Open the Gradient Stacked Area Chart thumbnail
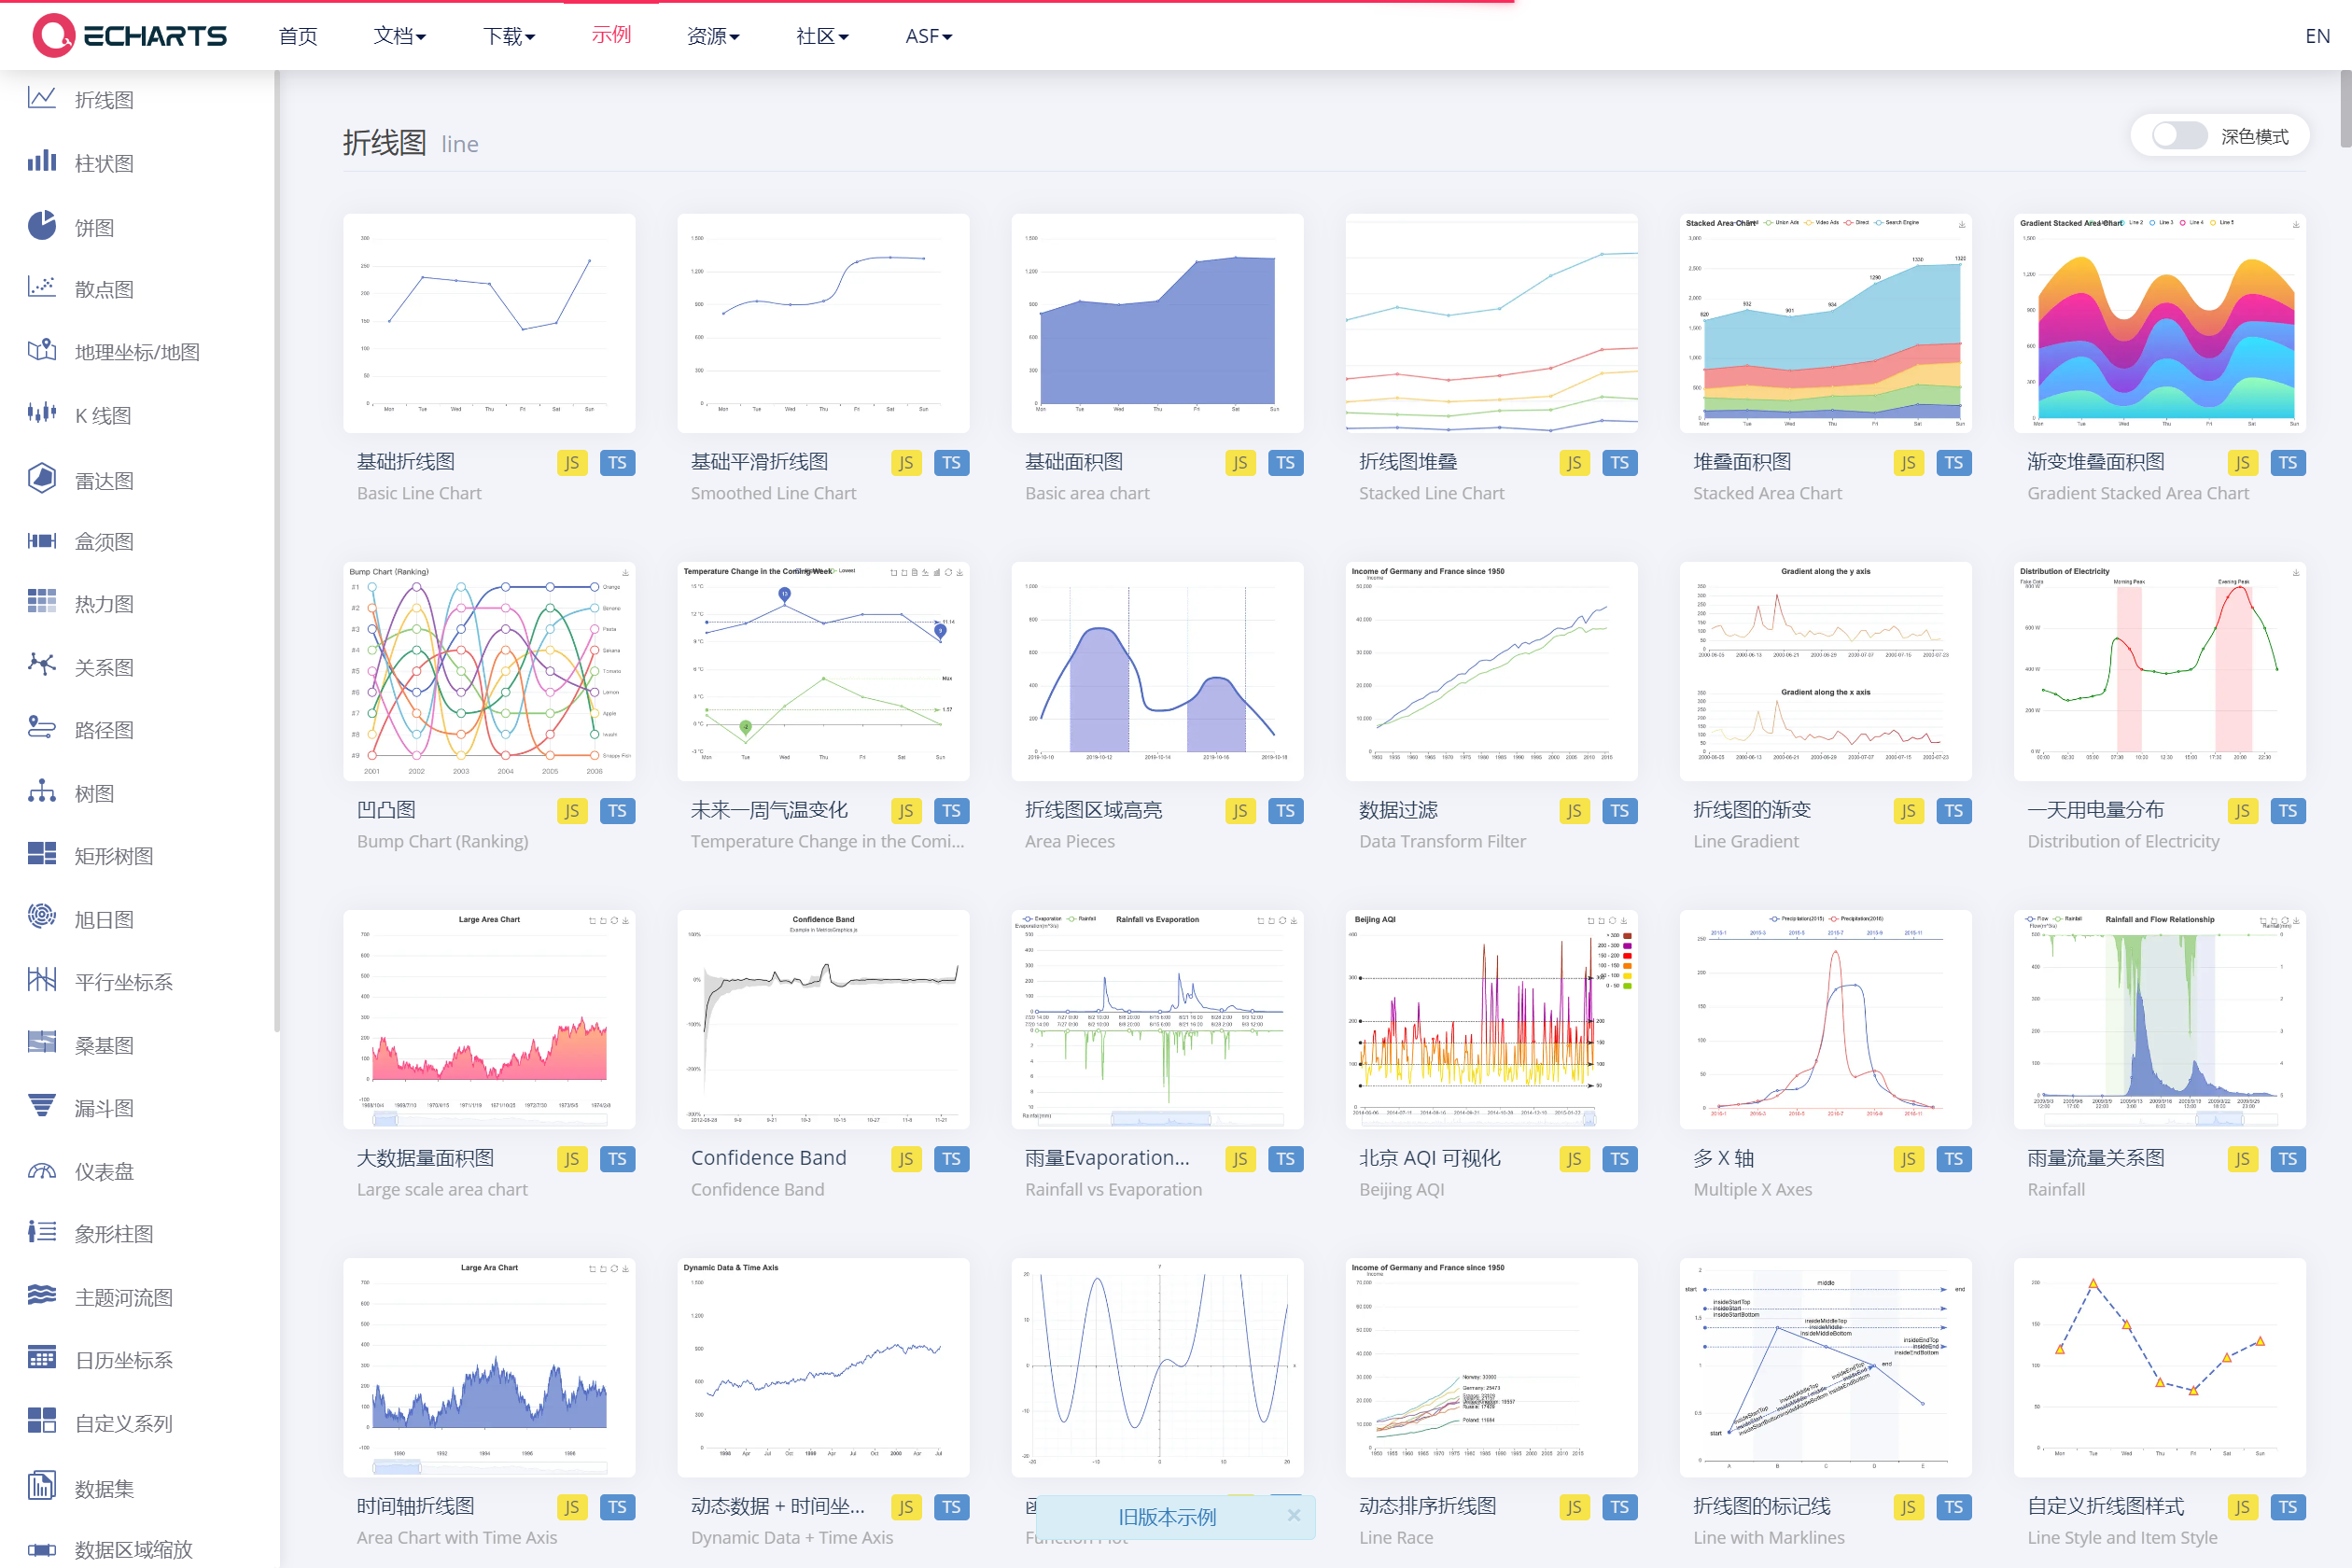Screen dimensions: 2352x1568 point(2159,323)
